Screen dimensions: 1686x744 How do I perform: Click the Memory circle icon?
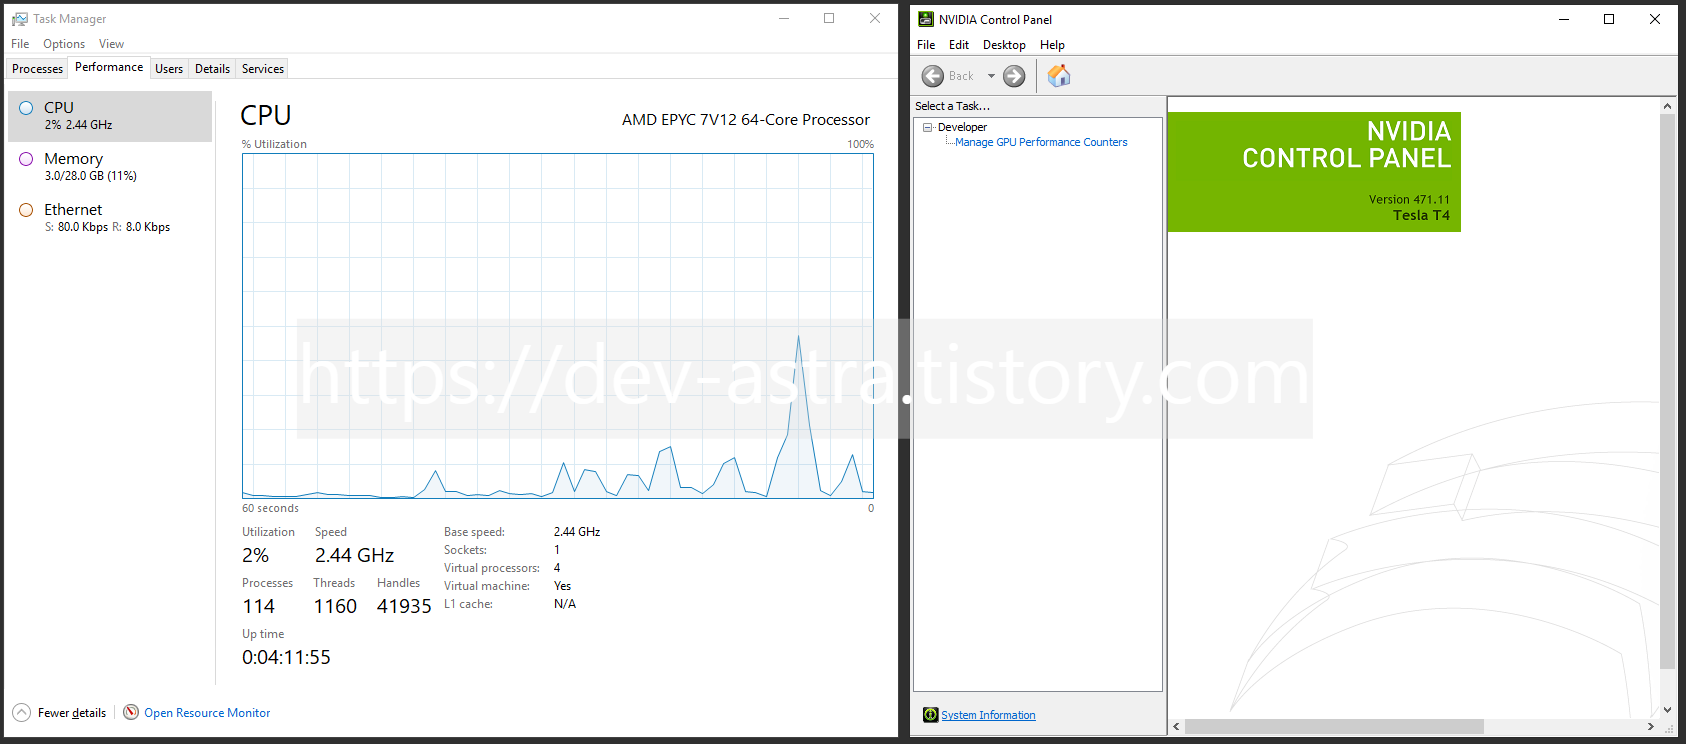point(26,159)
